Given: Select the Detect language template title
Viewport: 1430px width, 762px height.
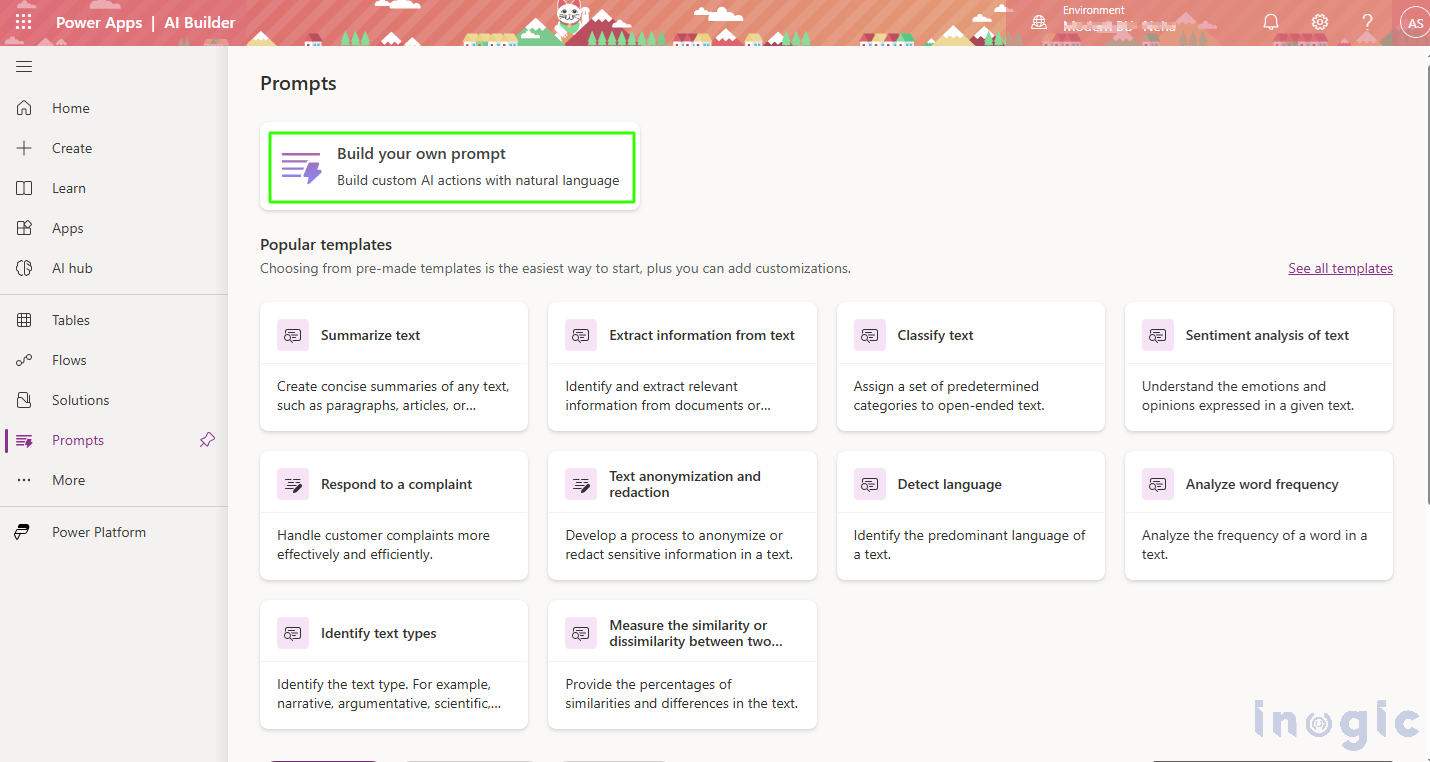Looking at the screenshot, I should pyautogui.click(x=949, y=484).
